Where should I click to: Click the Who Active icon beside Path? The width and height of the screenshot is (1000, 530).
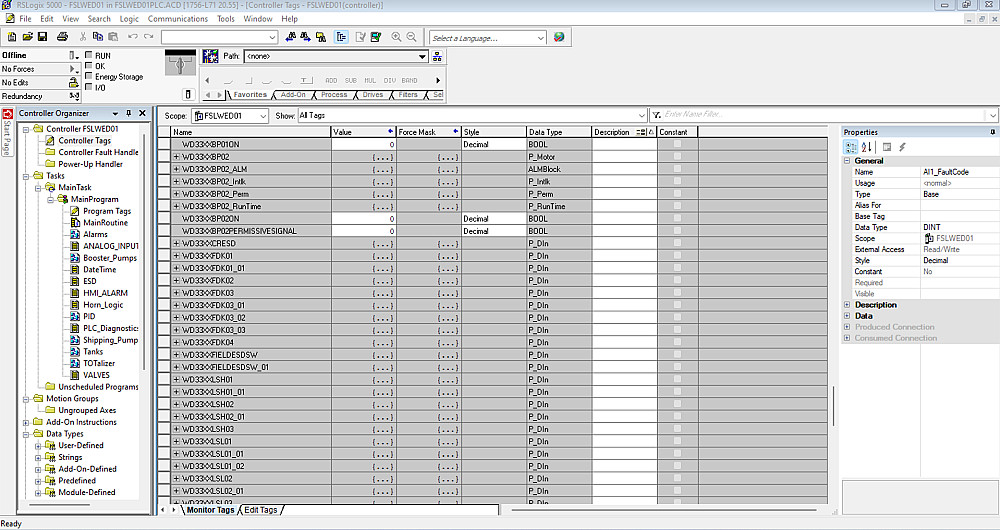tap(437, 56)
